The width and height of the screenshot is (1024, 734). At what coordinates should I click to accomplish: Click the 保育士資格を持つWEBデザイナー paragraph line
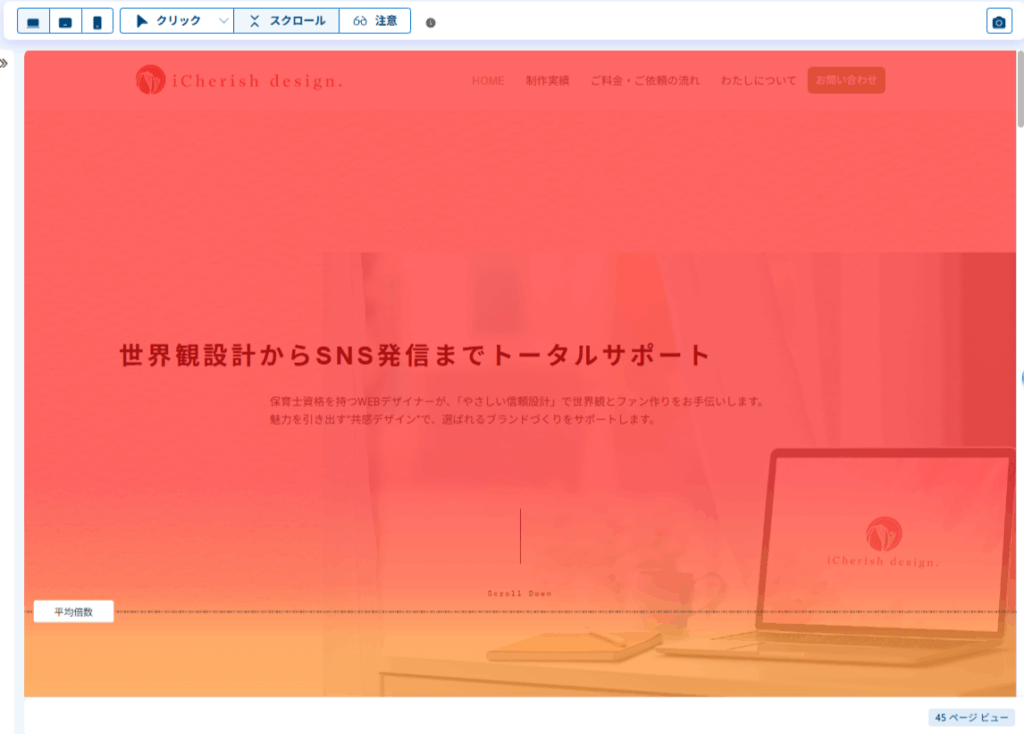(x=517, y=402)
